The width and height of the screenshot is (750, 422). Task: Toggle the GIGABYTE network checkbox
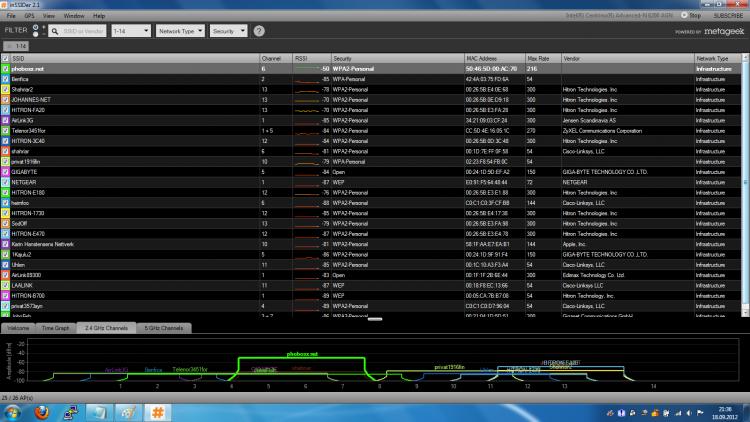click(x=5, y=172)
